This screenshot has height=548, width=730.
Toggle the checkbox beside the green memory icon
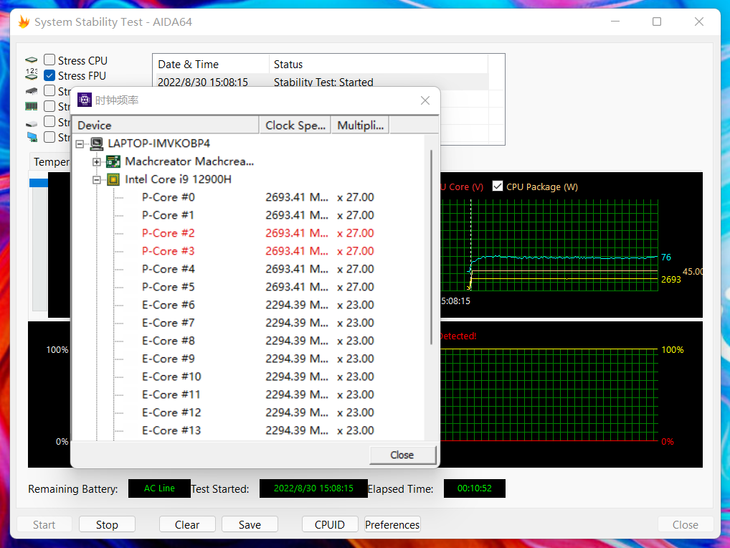tap(49, 106)
